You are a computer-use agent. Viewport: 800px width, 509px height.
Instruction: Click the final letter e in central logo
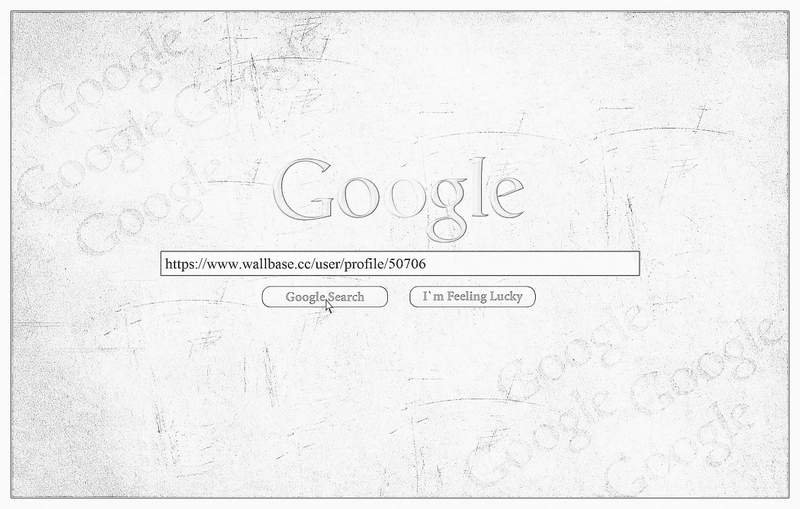point(507,197)
